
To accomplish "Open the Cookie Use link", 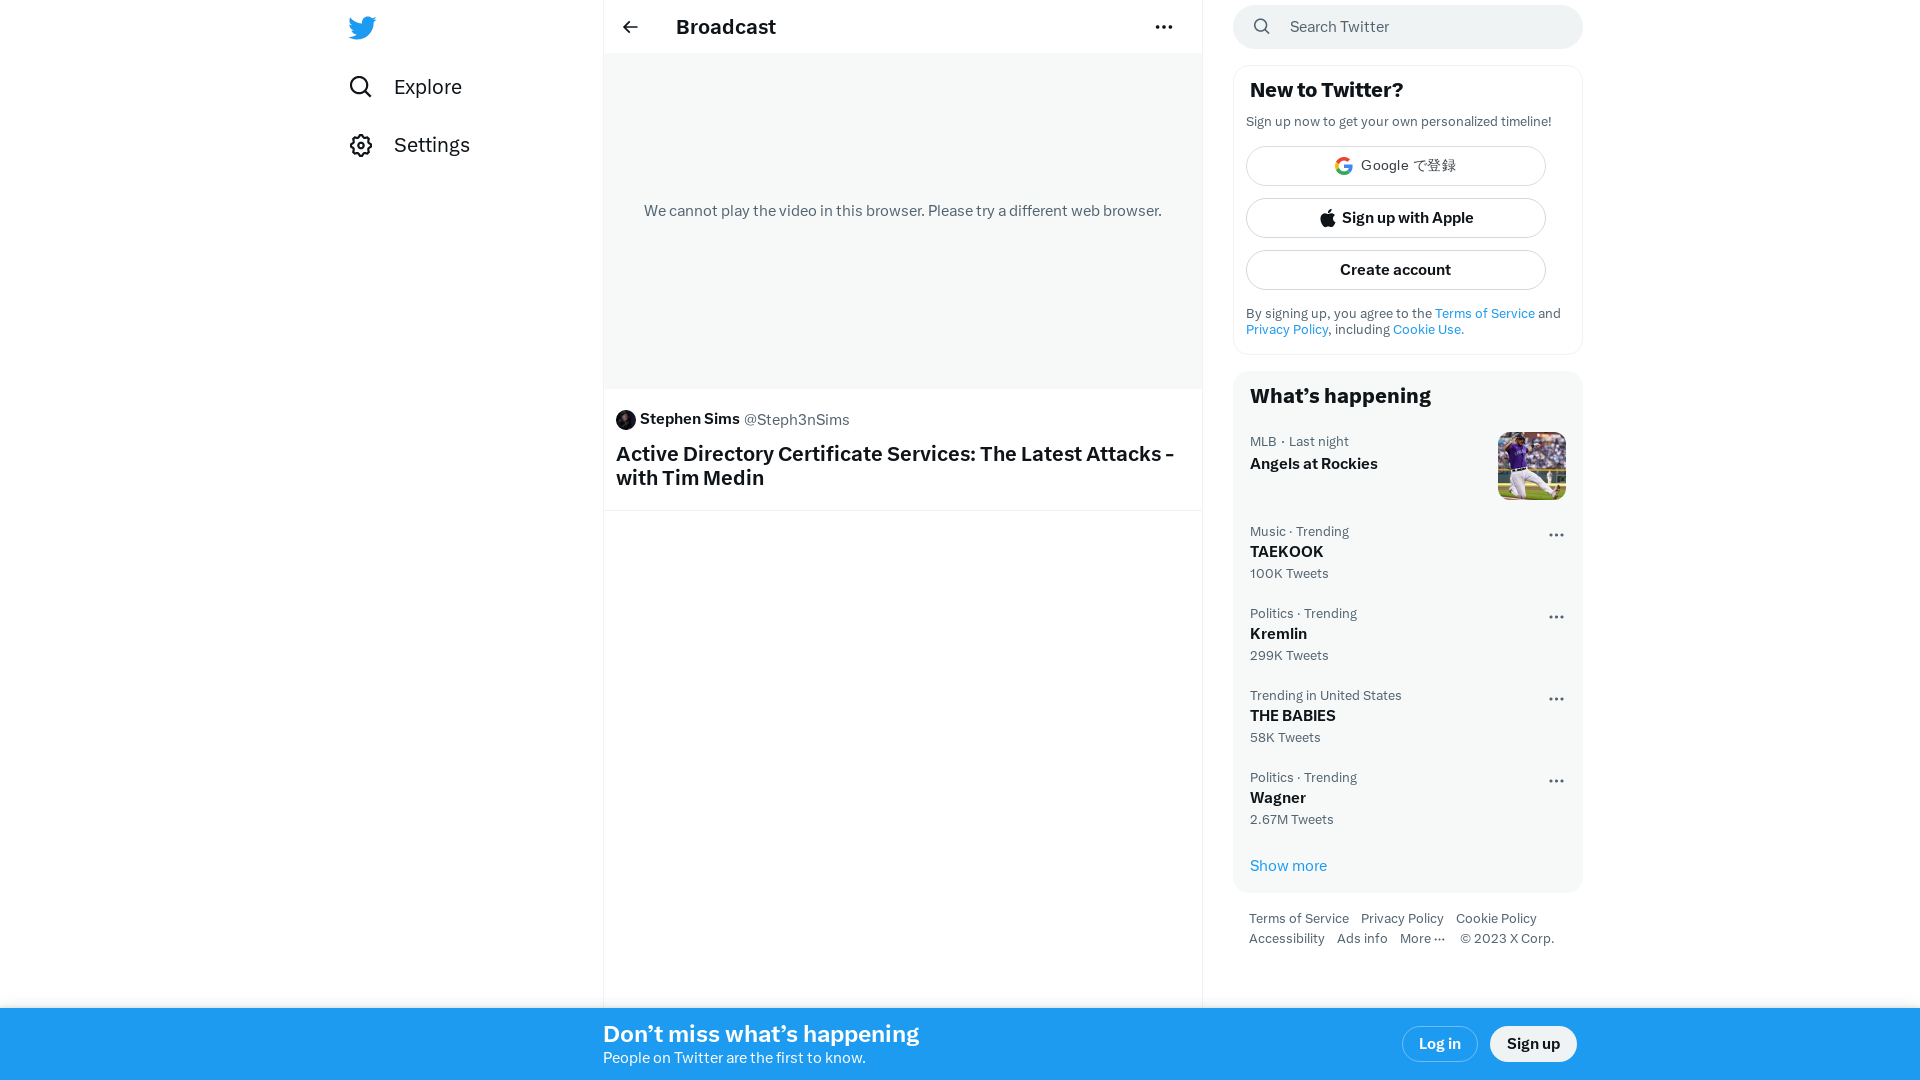I will pyautogui.click(x=1428, y=329).
